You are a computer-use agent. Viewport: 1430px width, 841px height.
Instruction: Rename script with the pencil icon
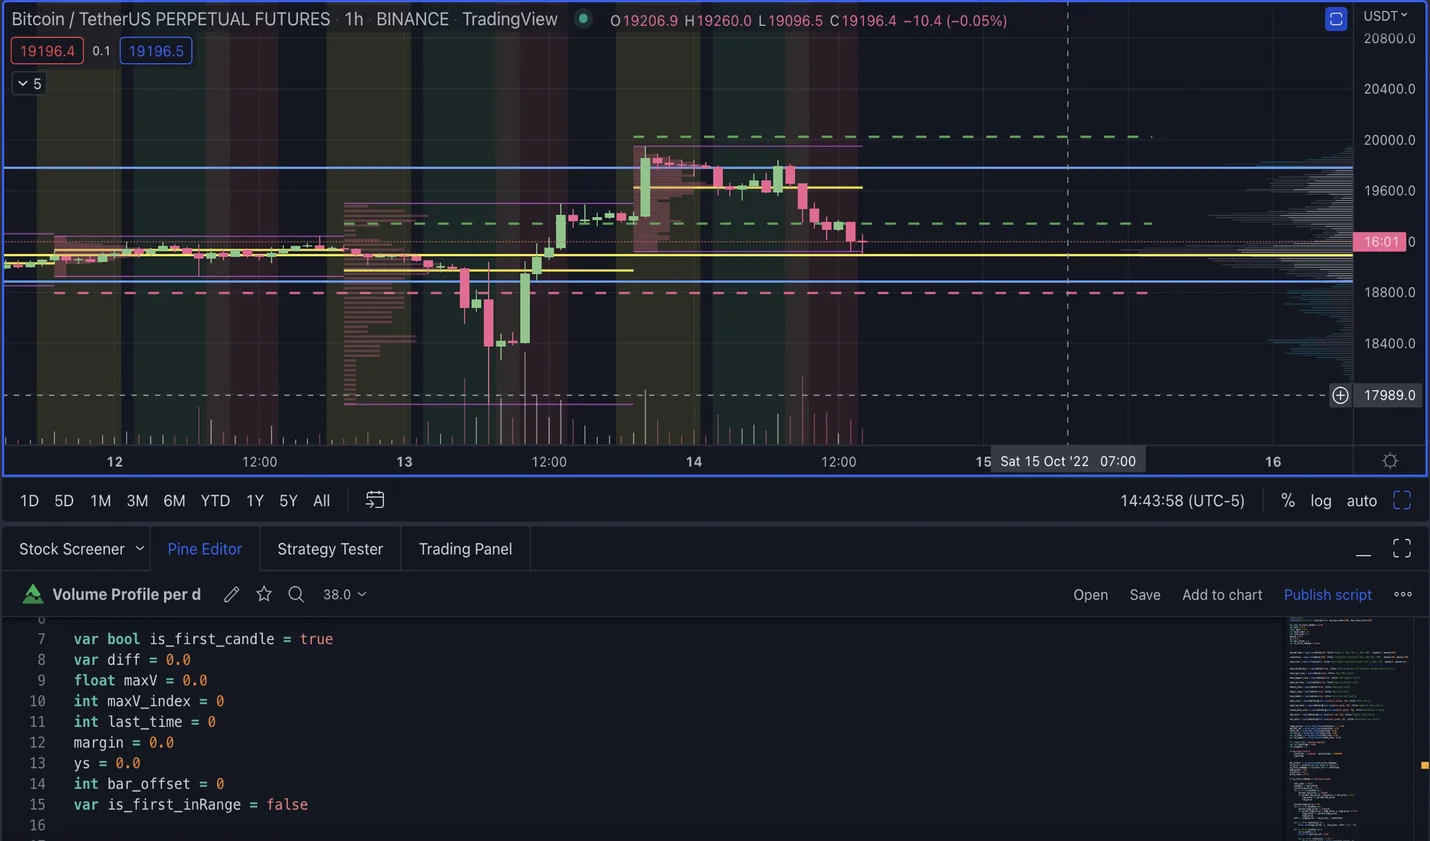(x=231, y=594)
